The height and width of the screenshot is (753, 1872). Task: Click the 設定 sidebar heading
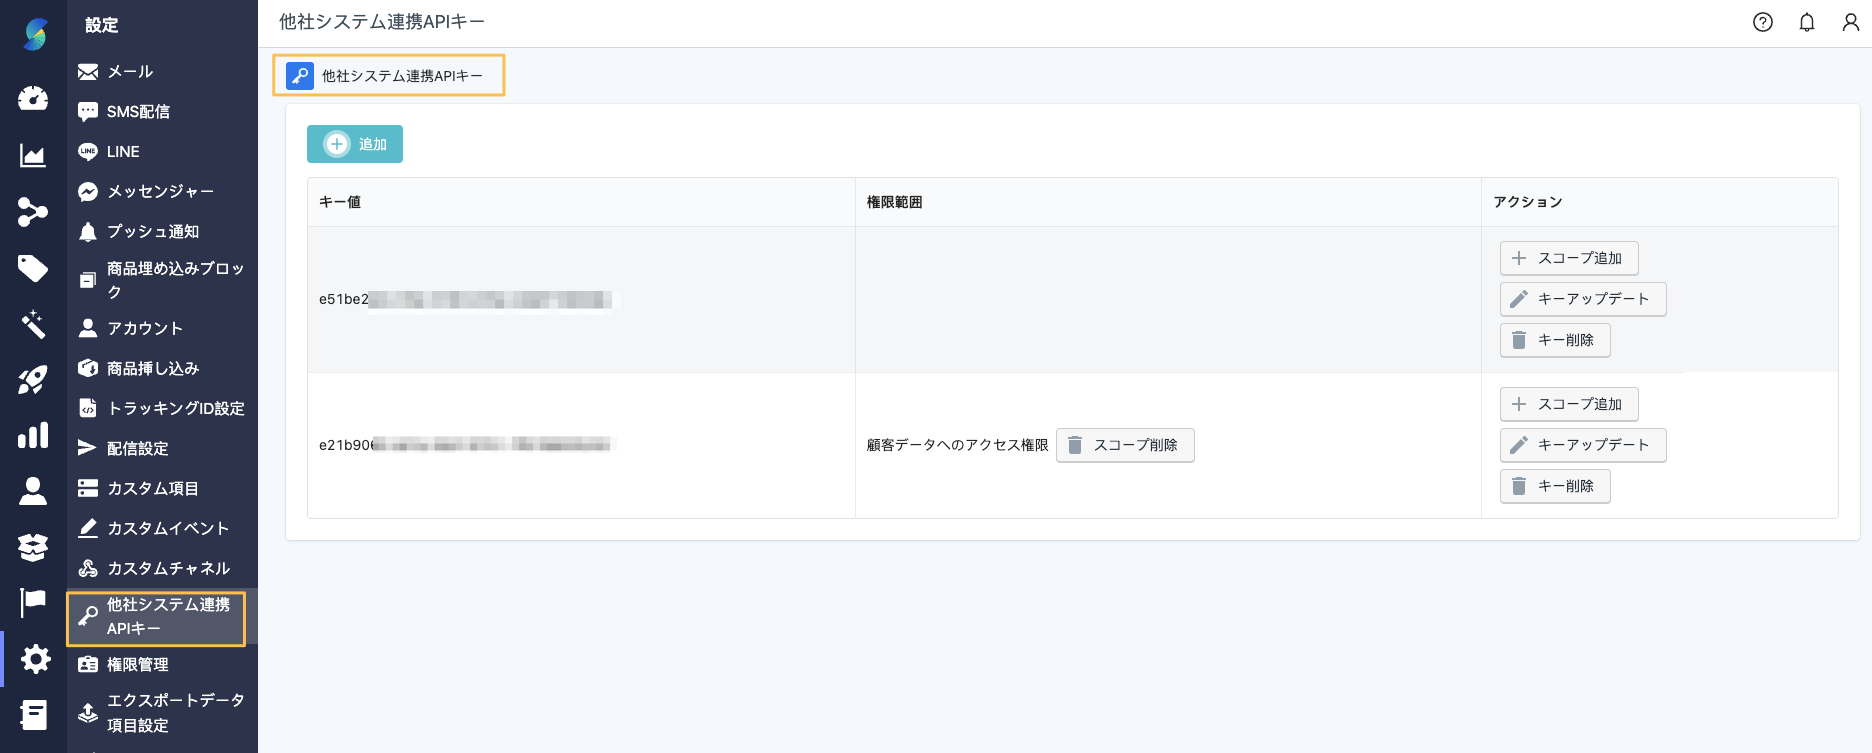pyautogui.click(x=102, y=25)
